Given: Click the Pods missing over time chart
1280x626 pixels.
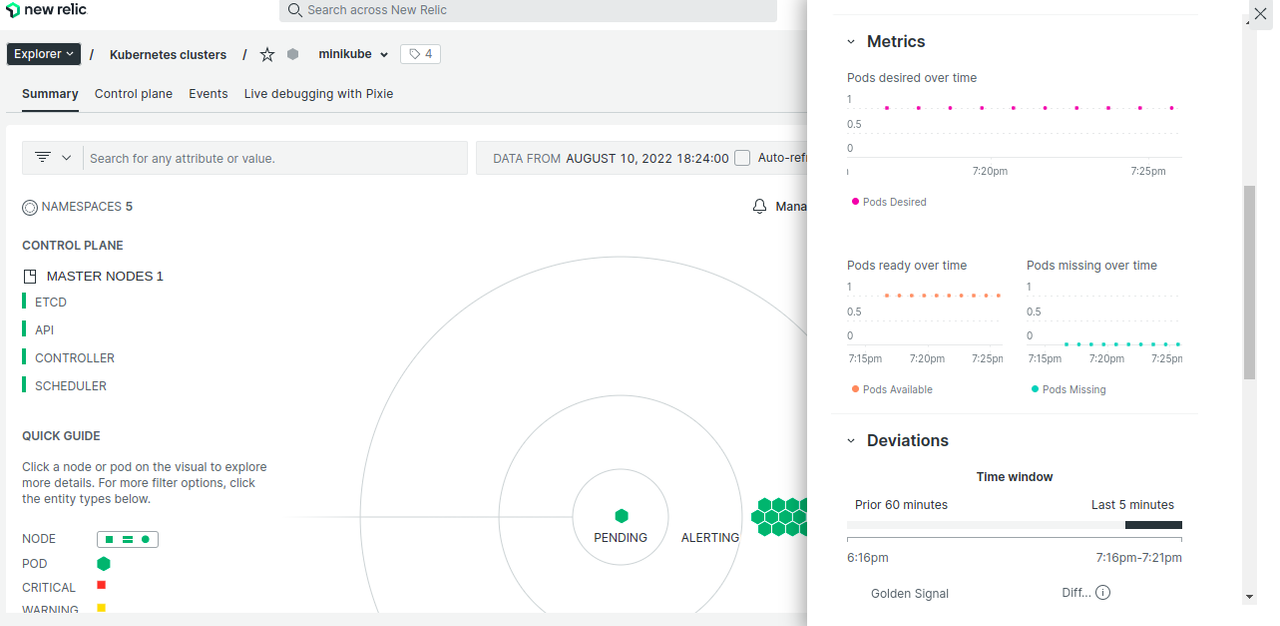Looking at the screenshot, I should coord(1104,322).
